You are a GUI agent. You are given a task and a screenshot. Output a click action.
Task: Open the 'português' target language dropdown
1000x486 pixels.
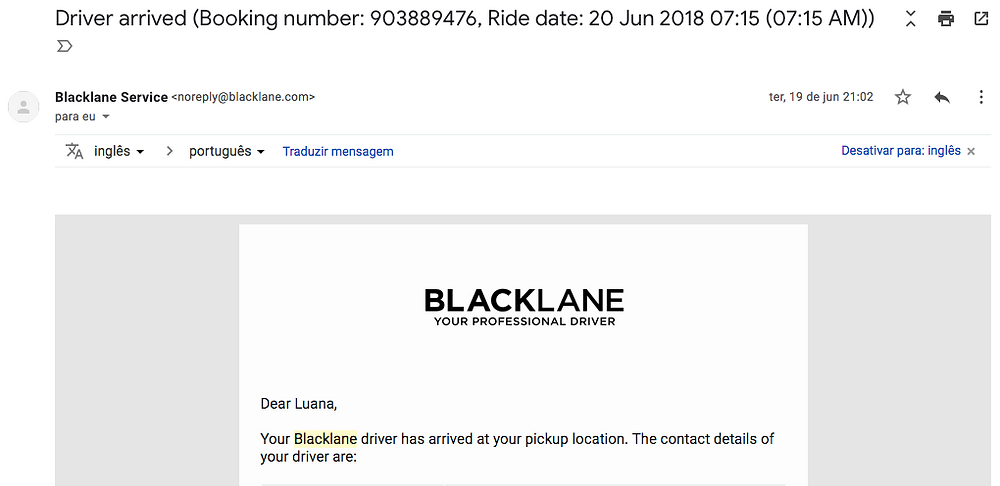(x=227, y=152)
